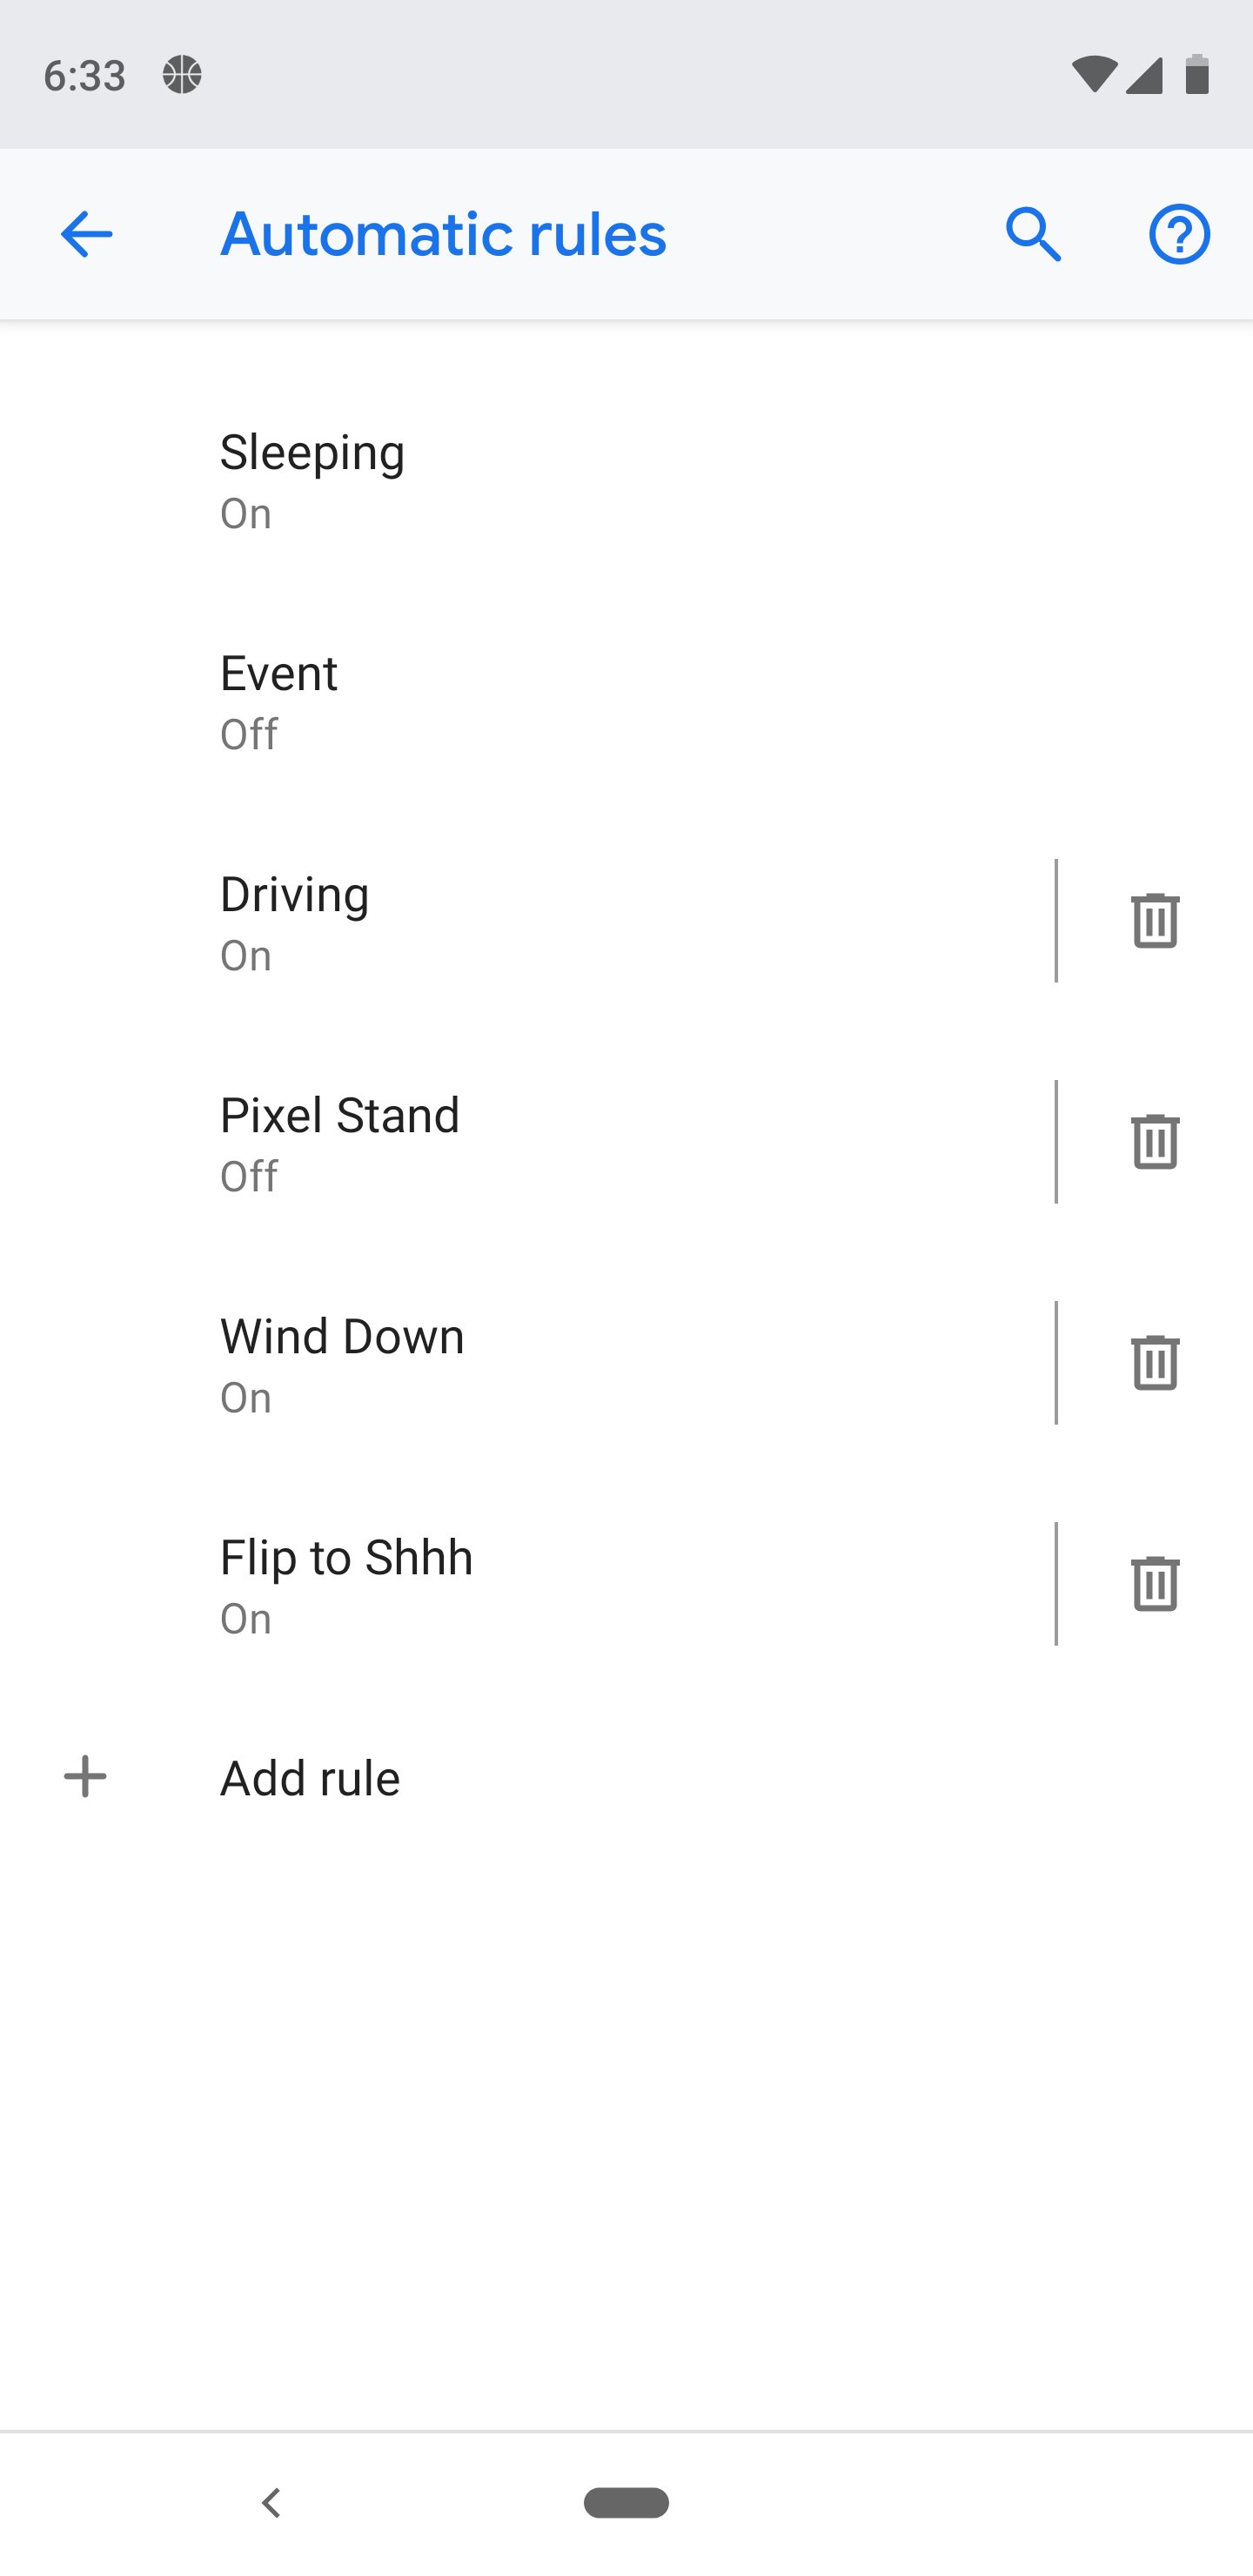1253x2576 pixels.
Task: Tap the system back chevron in the navigation bar
Action: tap(270, 2502)
